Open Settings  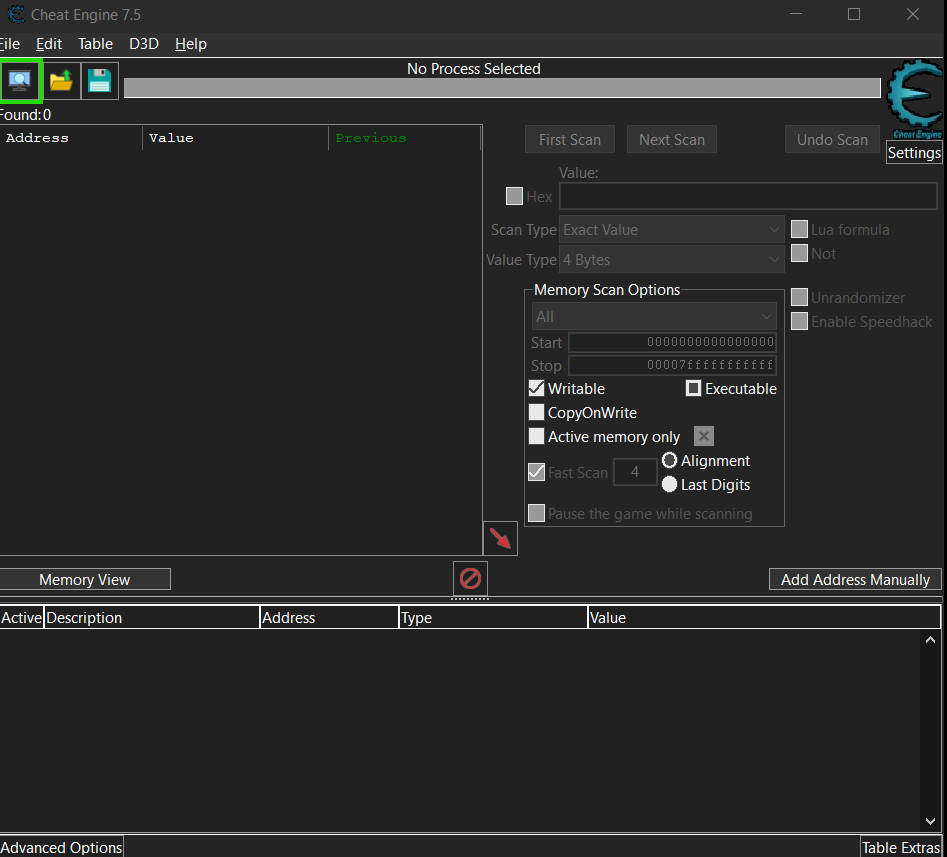coord(914,153)
